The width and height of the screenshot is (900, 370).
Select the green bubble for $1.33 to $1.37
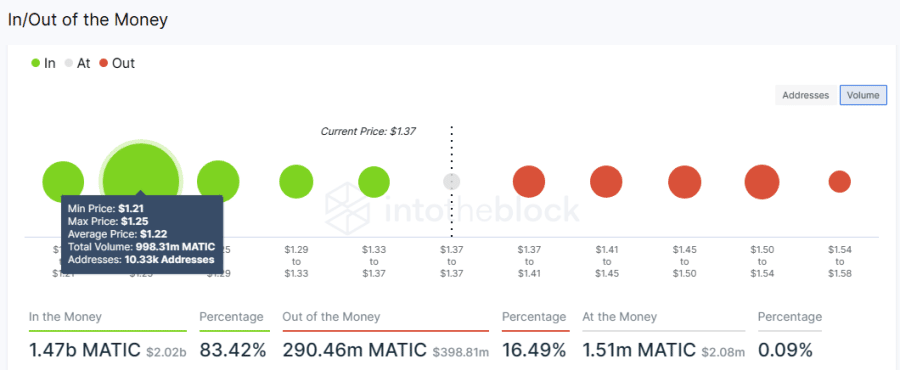[374, 182]
